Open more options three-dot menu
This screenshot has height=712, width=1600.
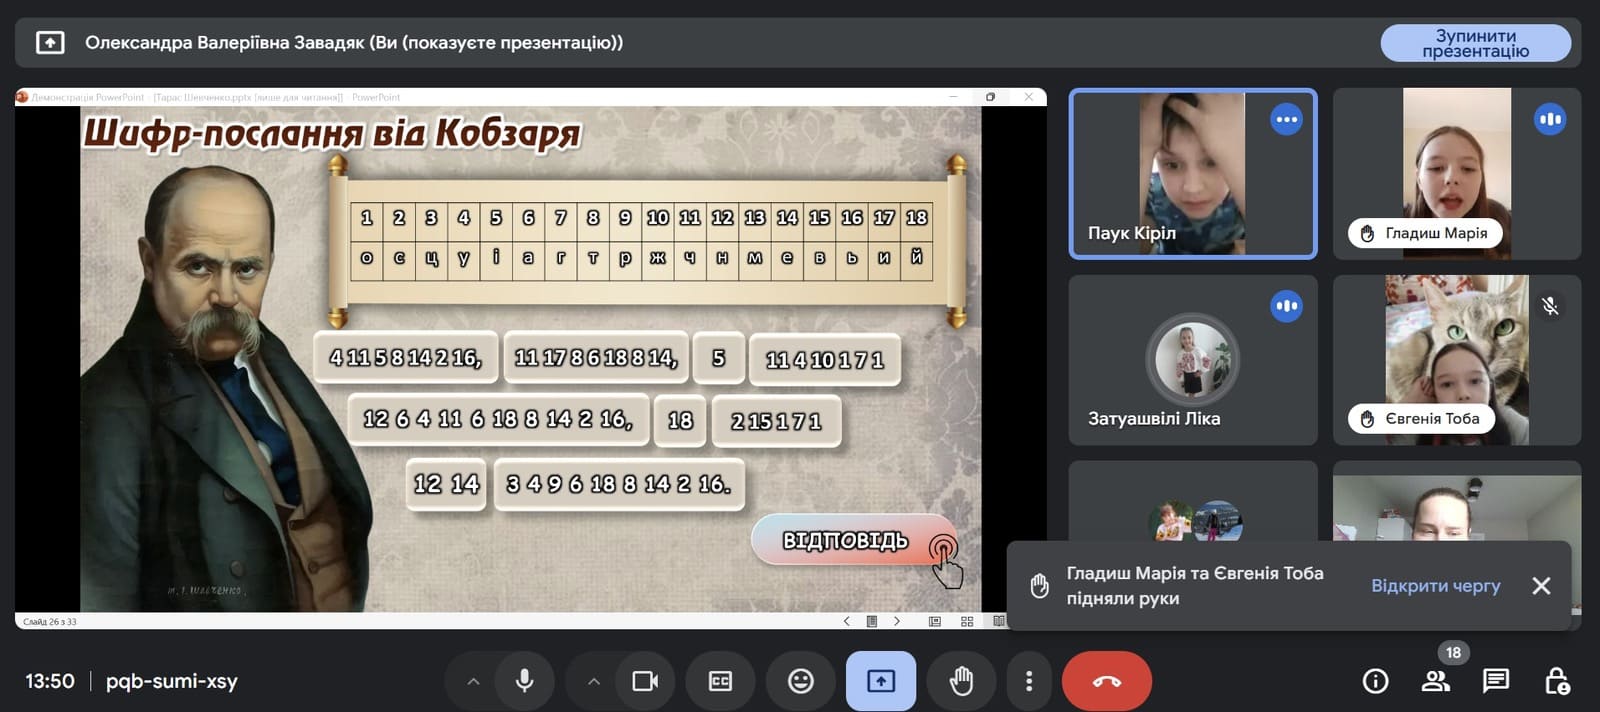coord(1028,681)
